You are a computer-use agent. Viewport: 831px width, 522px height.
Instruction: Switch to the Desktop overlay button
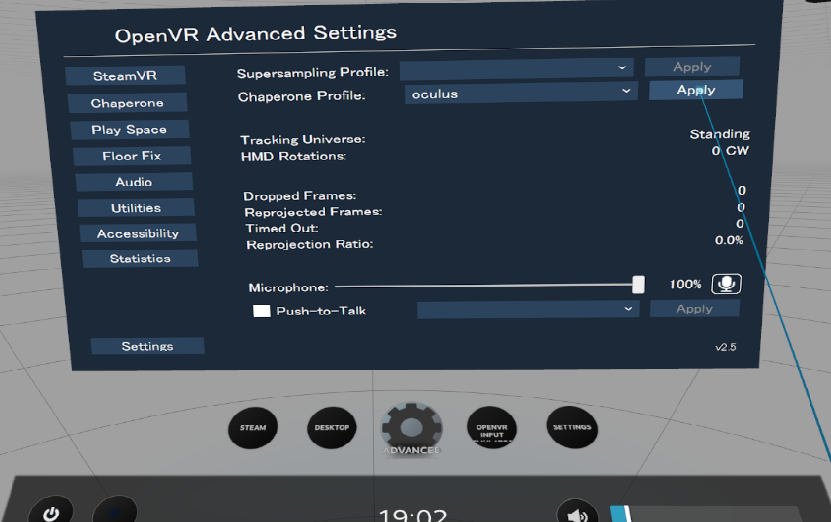tap(332, 428)
